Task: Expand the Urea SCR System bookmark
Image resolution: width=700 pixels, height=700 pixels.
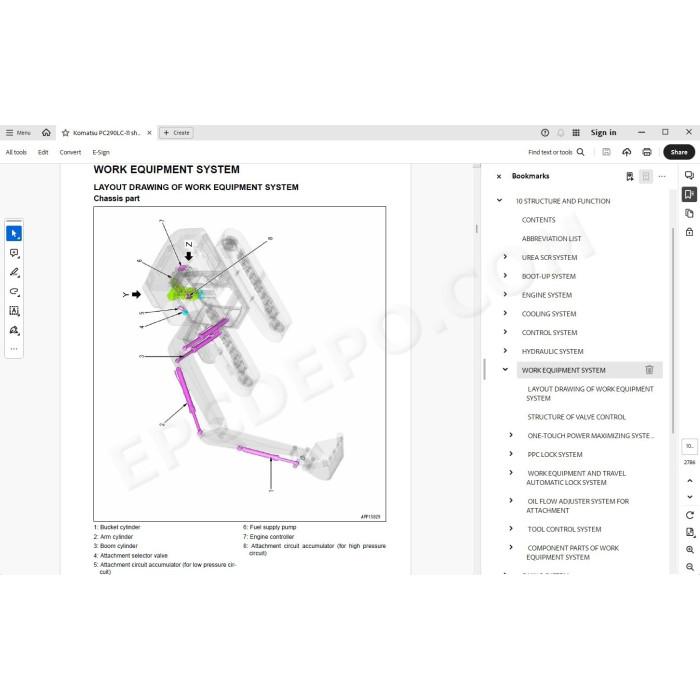Action: click(505, 257)
